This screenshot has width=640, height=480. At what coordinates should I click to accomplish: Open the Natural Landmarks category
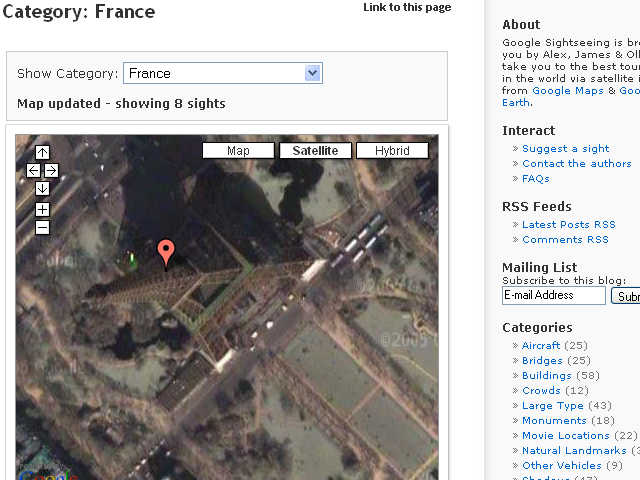click(574, 451)
